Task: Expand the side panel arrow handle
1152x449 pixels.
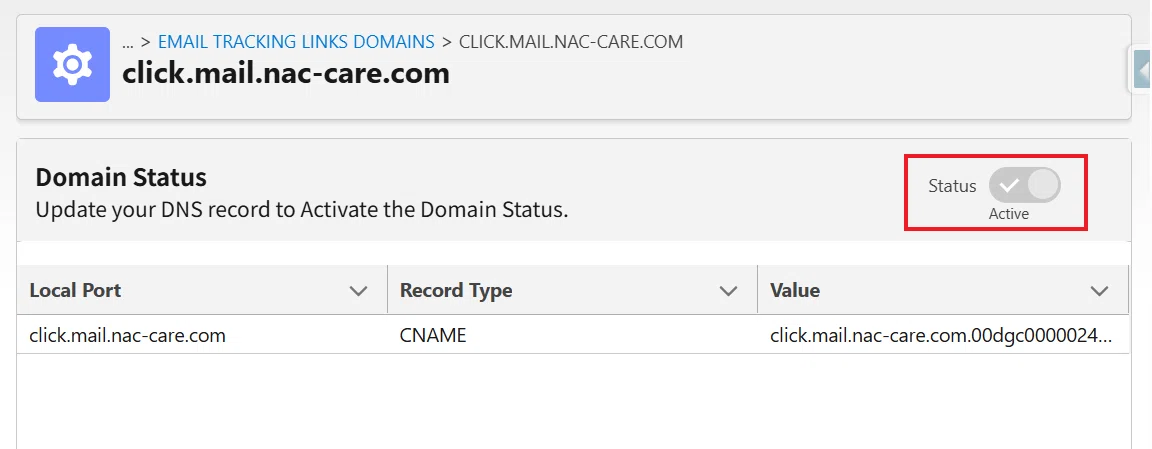Action: point(1141,68)
